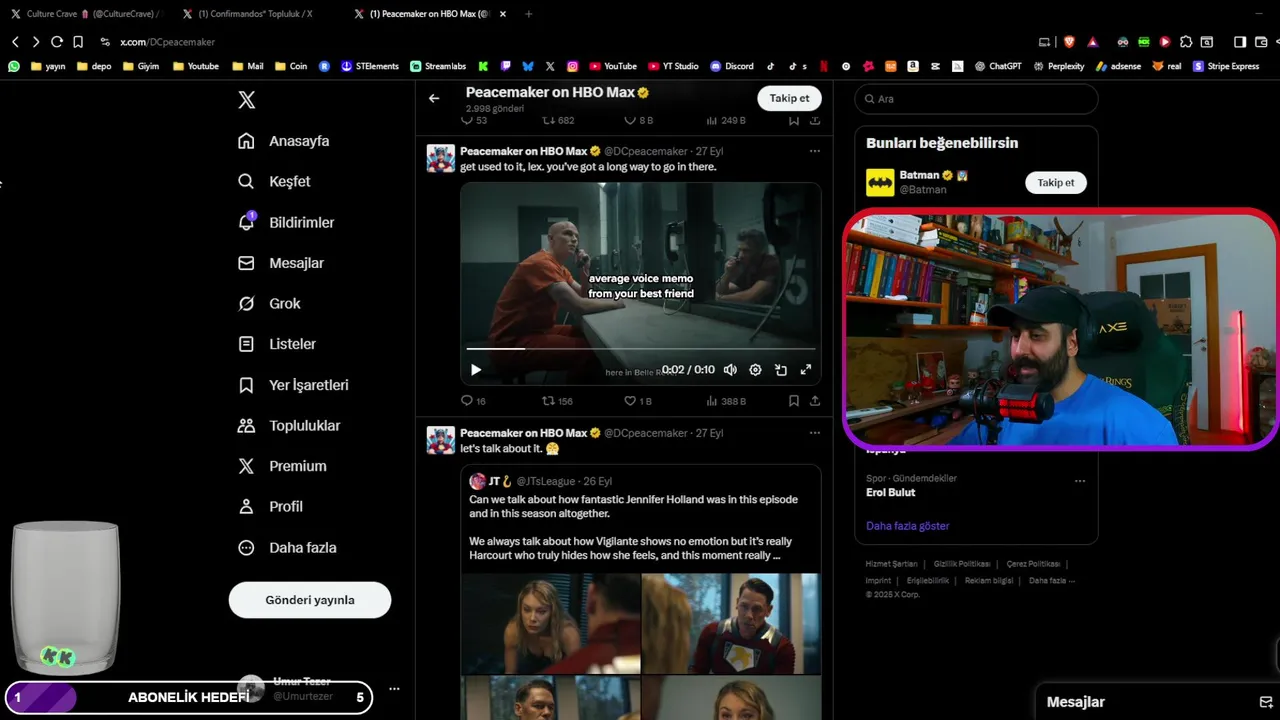Open the Streamlabs bookmark
This screenshot has width=1280, height=720.
coord(438,66)
